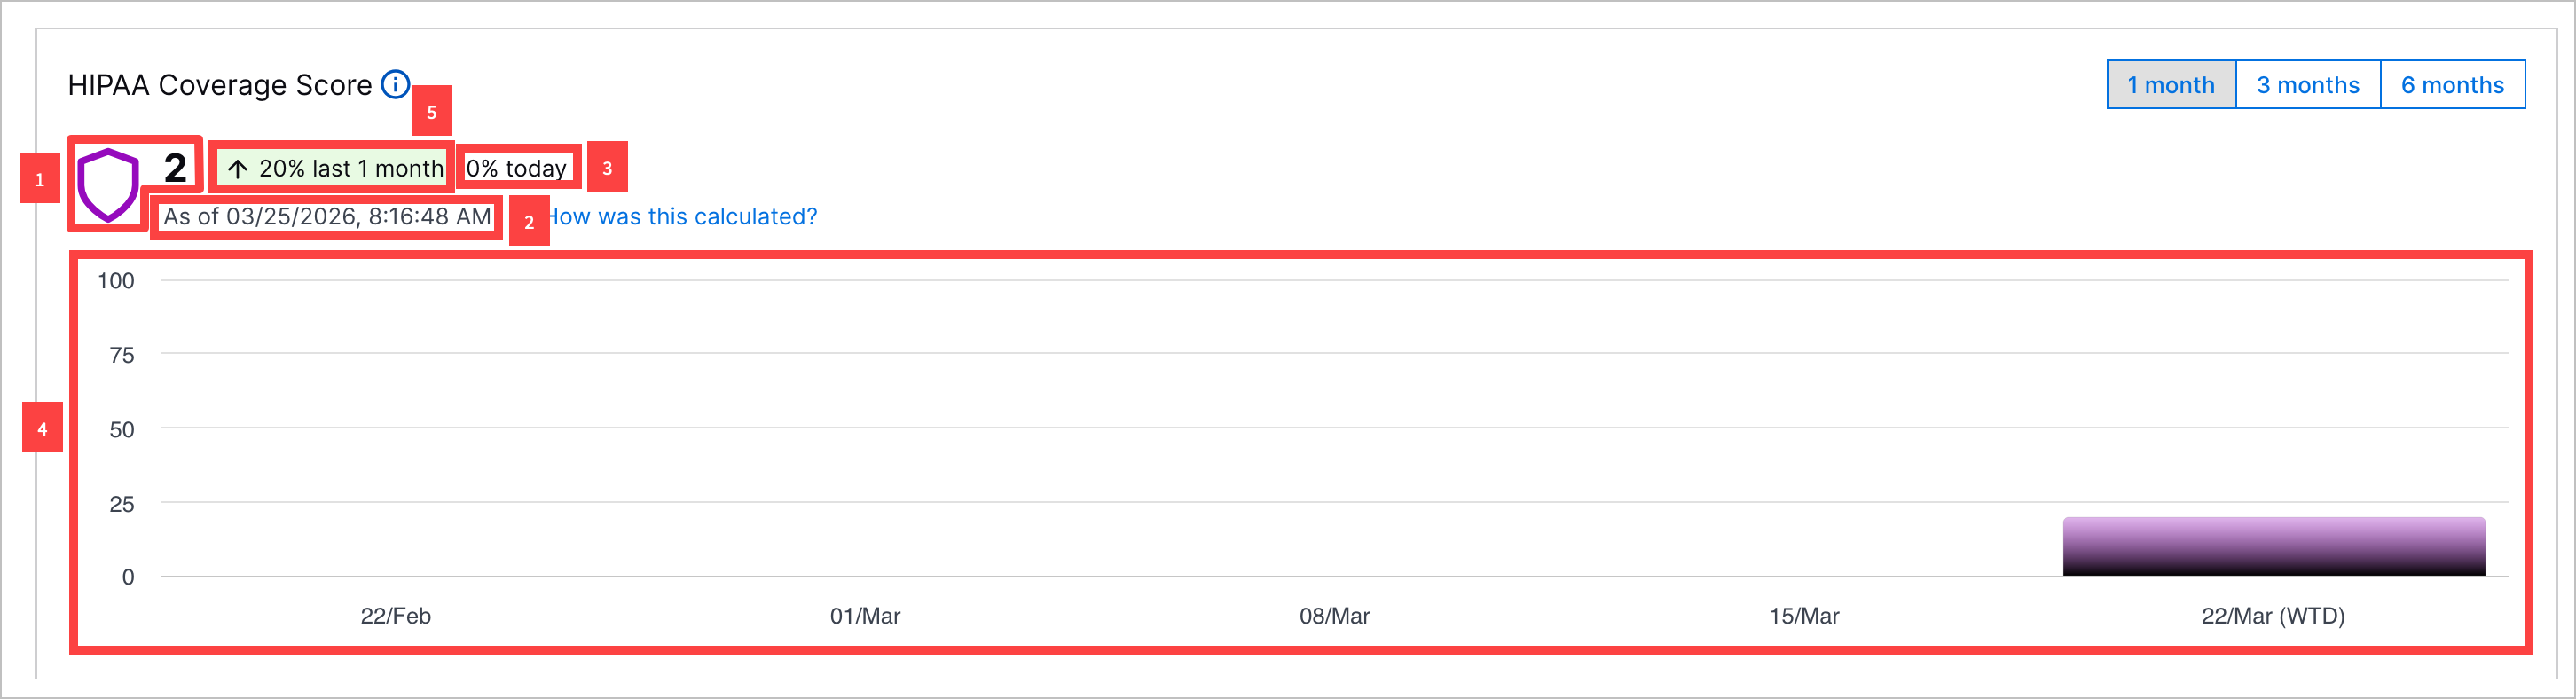2576x699 pixels.
Task: Click the "As of 03/25/2026" timestamp
Action: click(327, 217)
